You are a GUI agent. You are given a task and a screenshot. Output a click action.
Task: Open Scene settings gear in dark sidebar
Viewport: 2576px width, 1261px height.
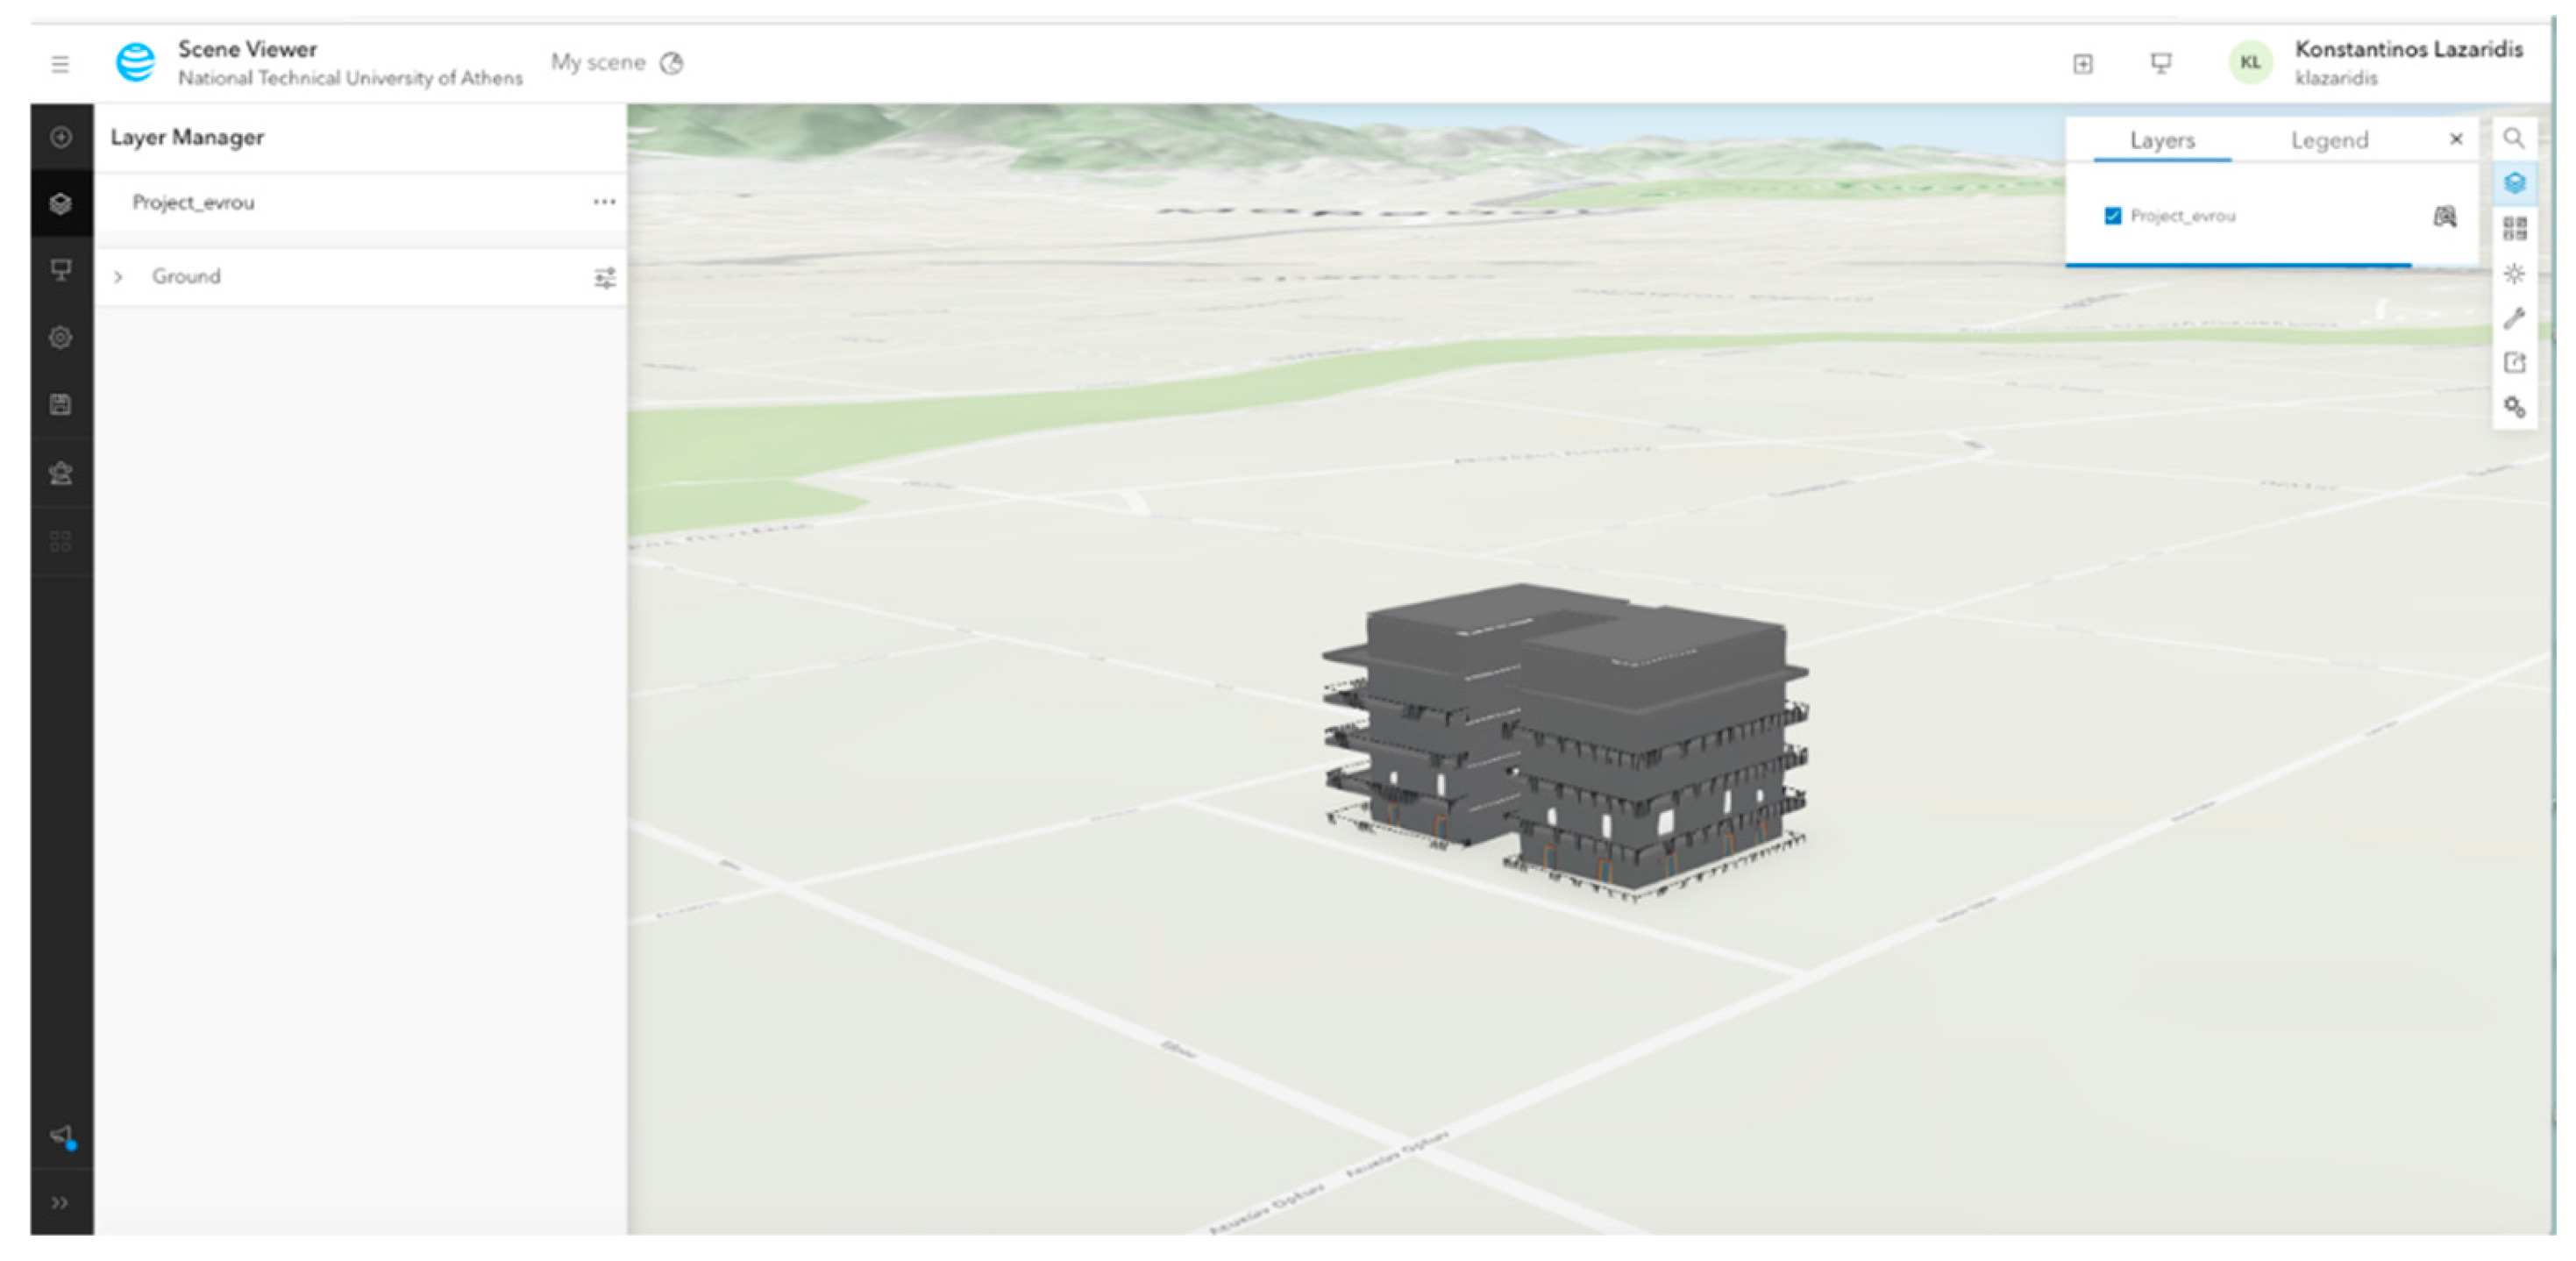pos(61,338)
